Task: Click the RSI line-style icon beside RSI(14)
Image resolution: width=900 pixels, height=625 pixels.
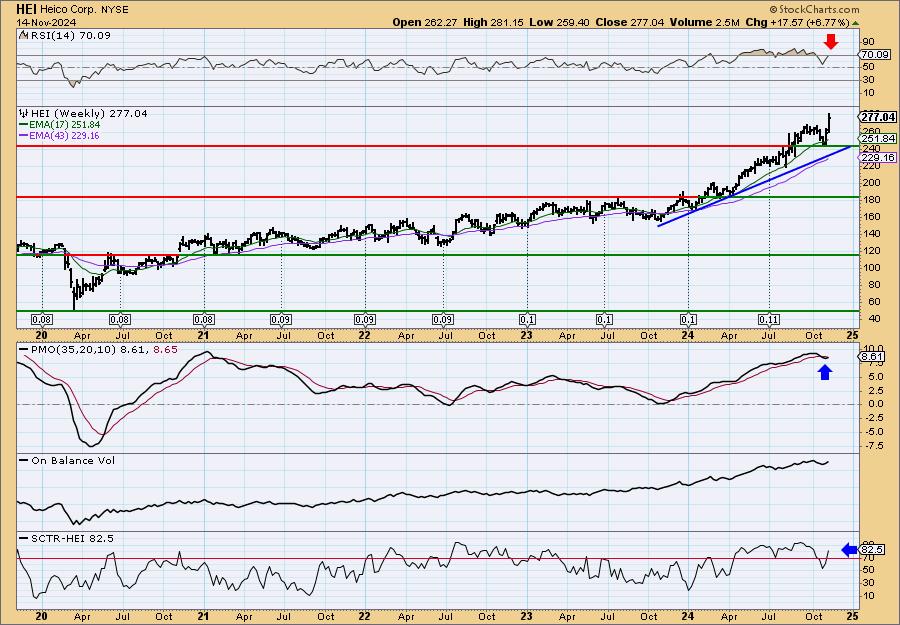Action: pos(23,35)
